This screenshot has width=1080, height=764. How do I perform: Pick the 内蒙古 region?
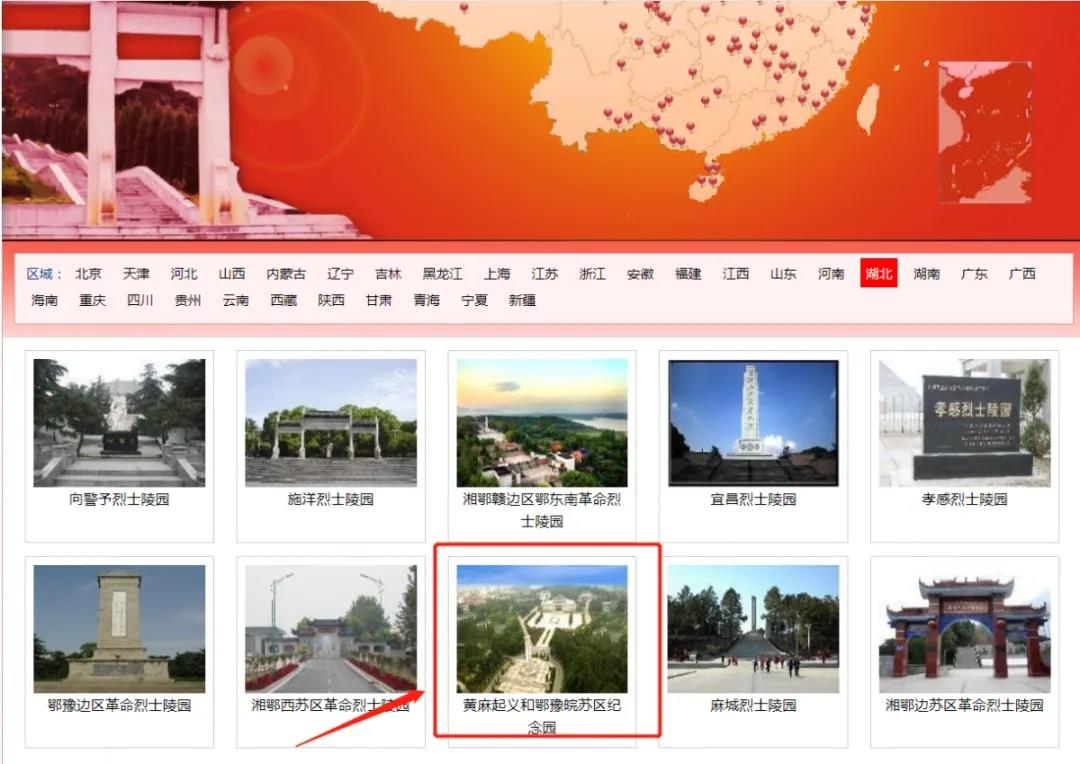286,273
